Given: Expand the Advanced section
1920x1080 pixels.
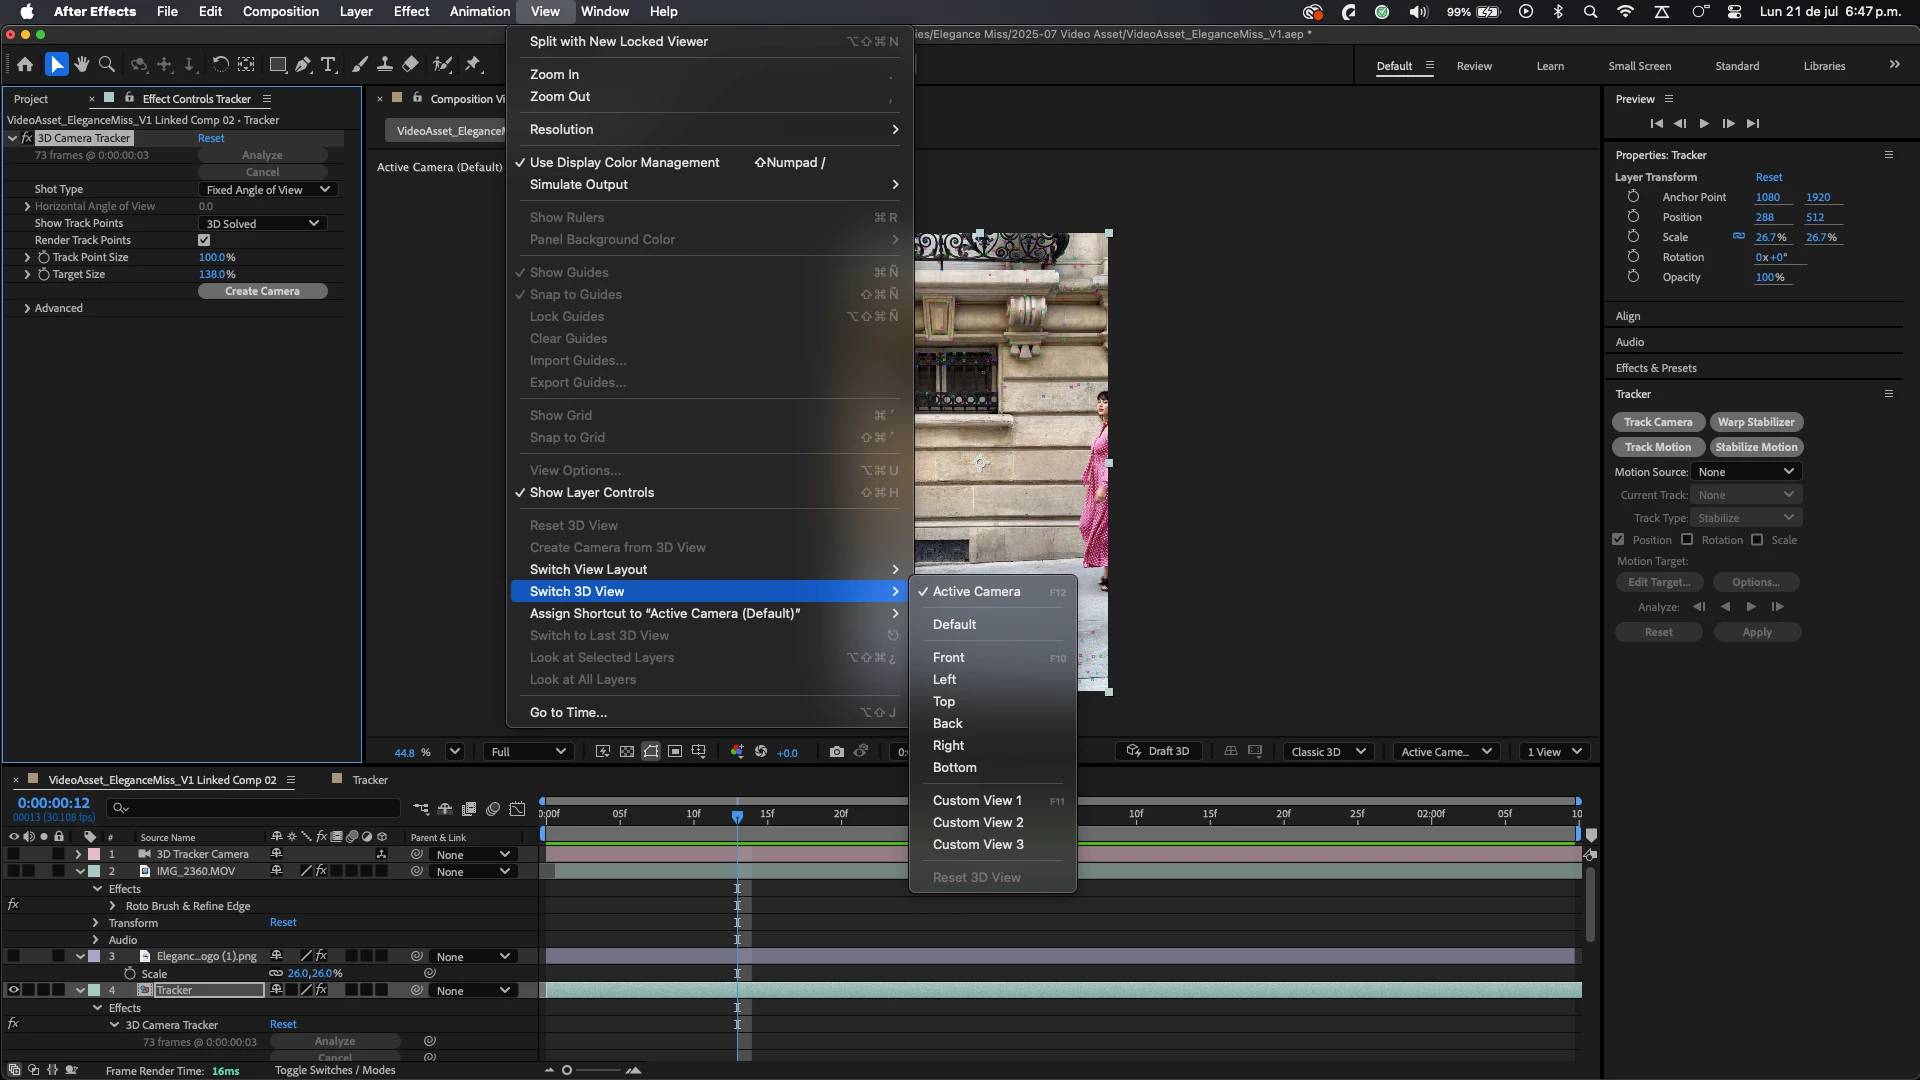Looking at the screenshot, I should 27,308.
